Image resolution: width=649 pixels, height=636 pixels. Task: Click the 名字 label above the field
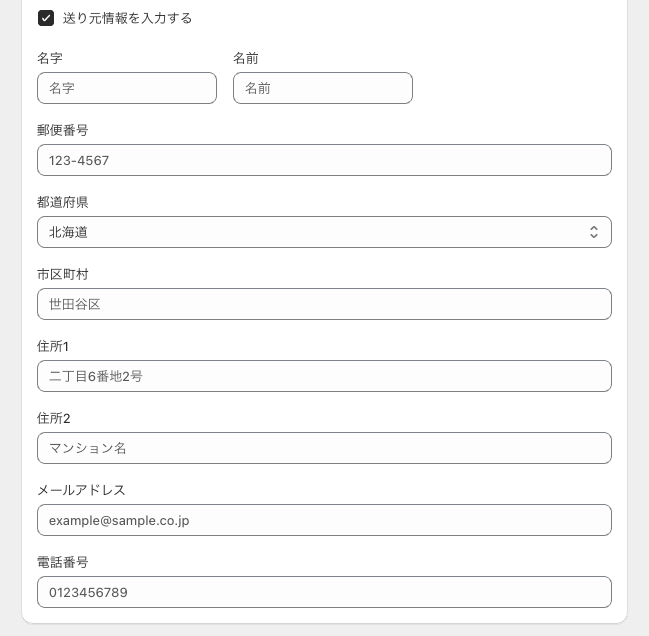click(x=50, y=58)
